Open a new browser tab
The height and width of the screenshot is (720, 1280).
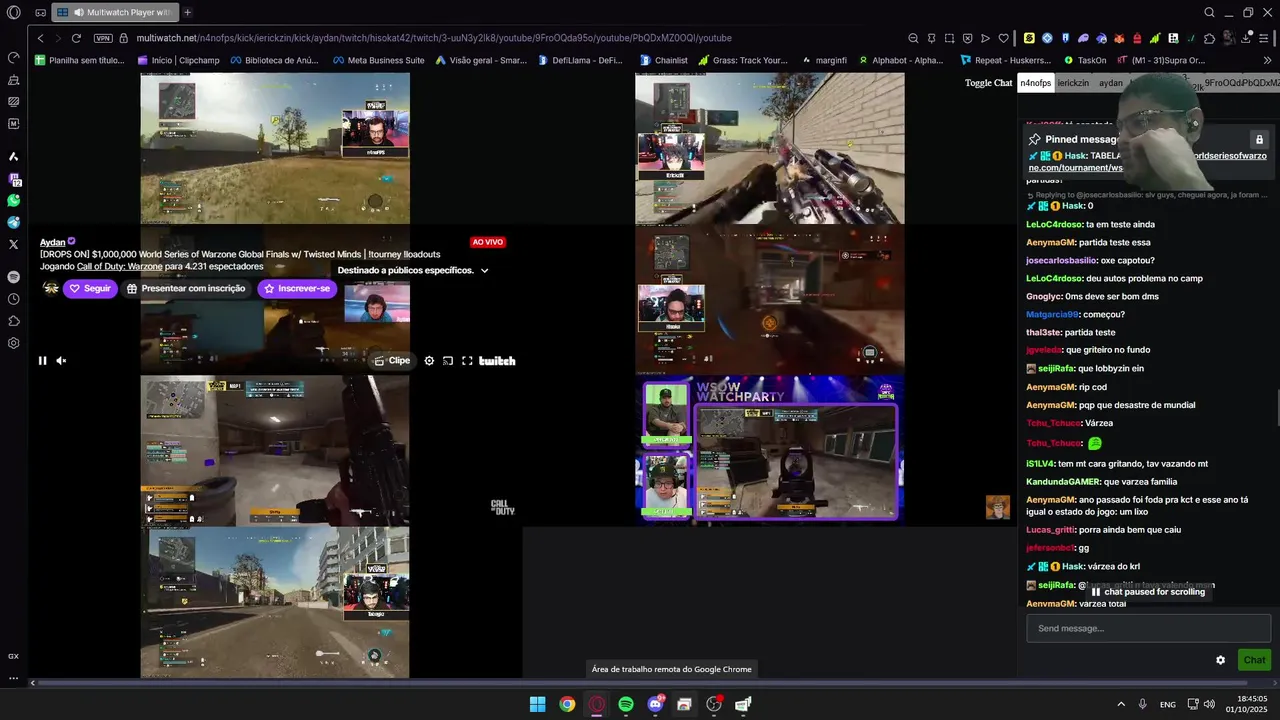coord(188,12)
